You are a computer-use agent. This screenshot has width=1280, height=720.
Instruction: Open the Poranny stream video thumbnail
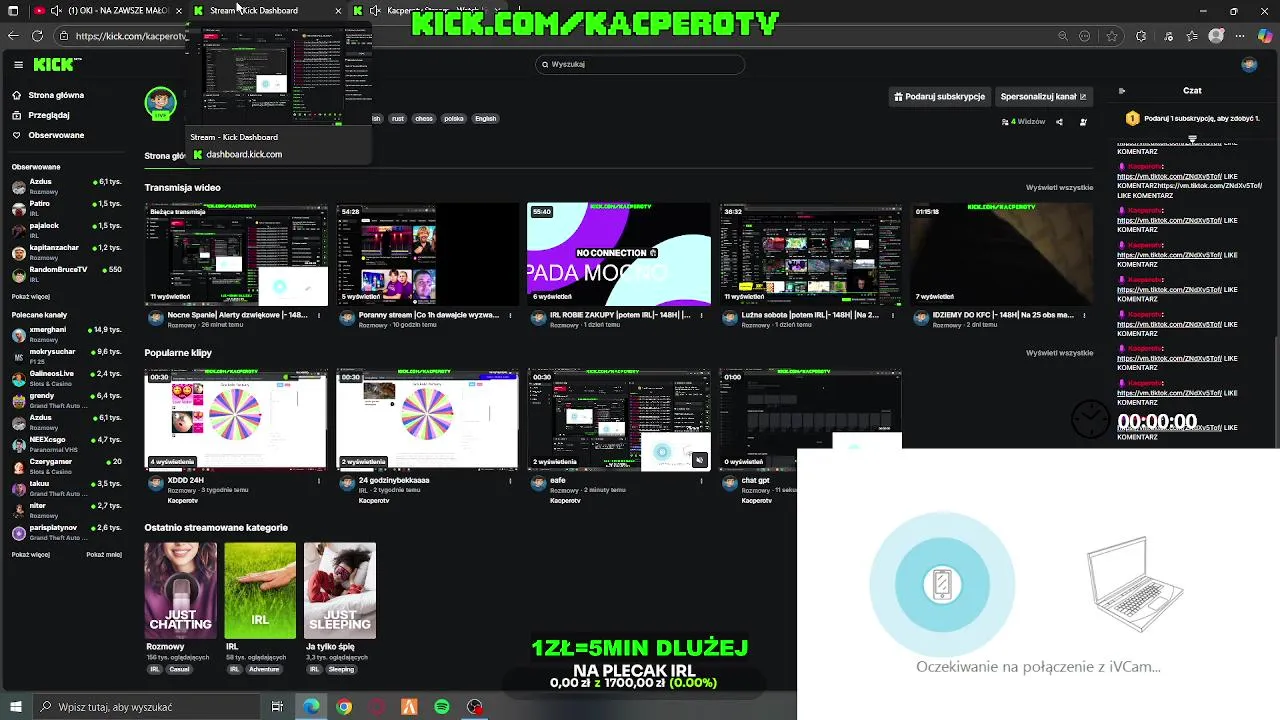tap(427, 254)
